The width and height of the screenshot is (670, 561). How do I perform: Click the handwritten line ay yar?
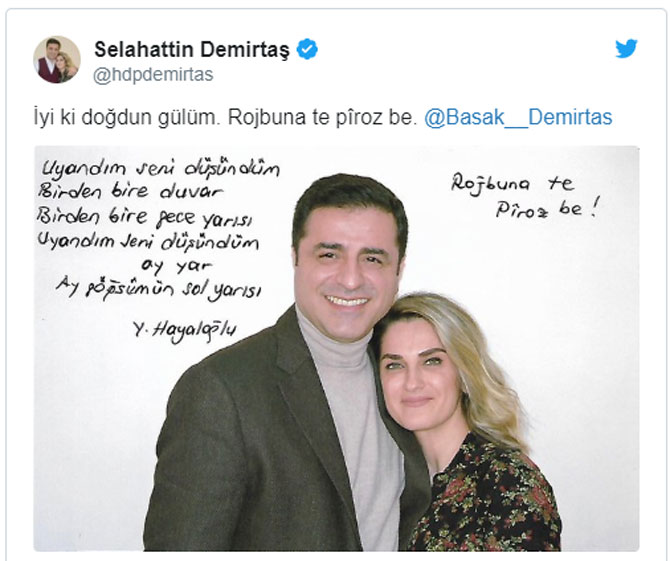176,266
